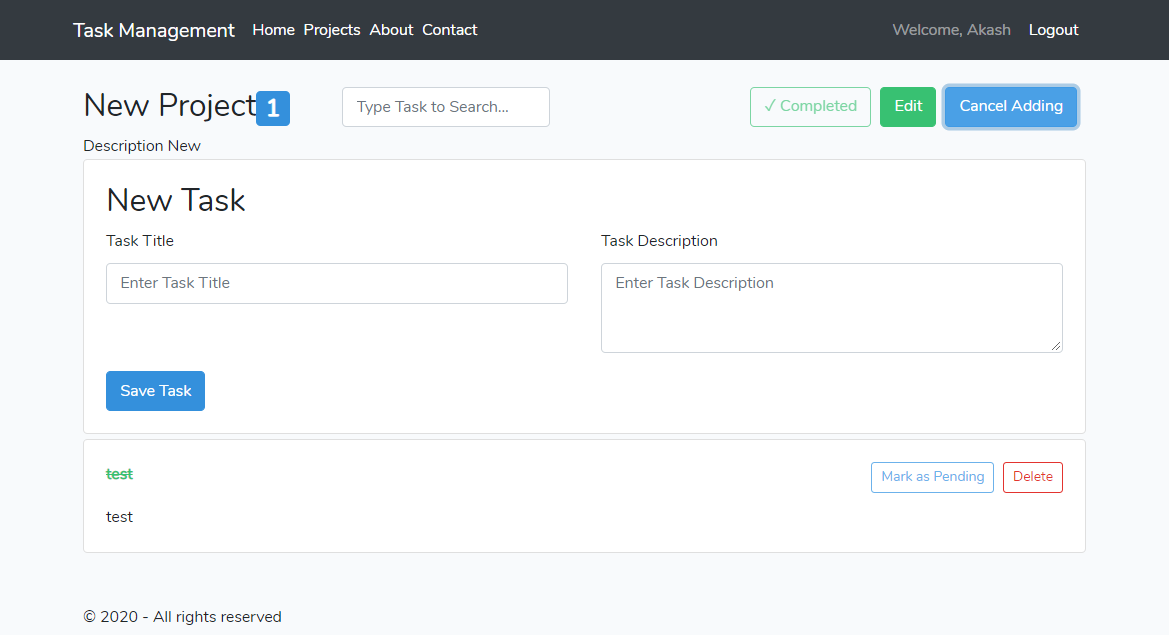This screenshot has height=635, width=1169.
Task: Toggle the Completed tasks filter
Action: 810,107
